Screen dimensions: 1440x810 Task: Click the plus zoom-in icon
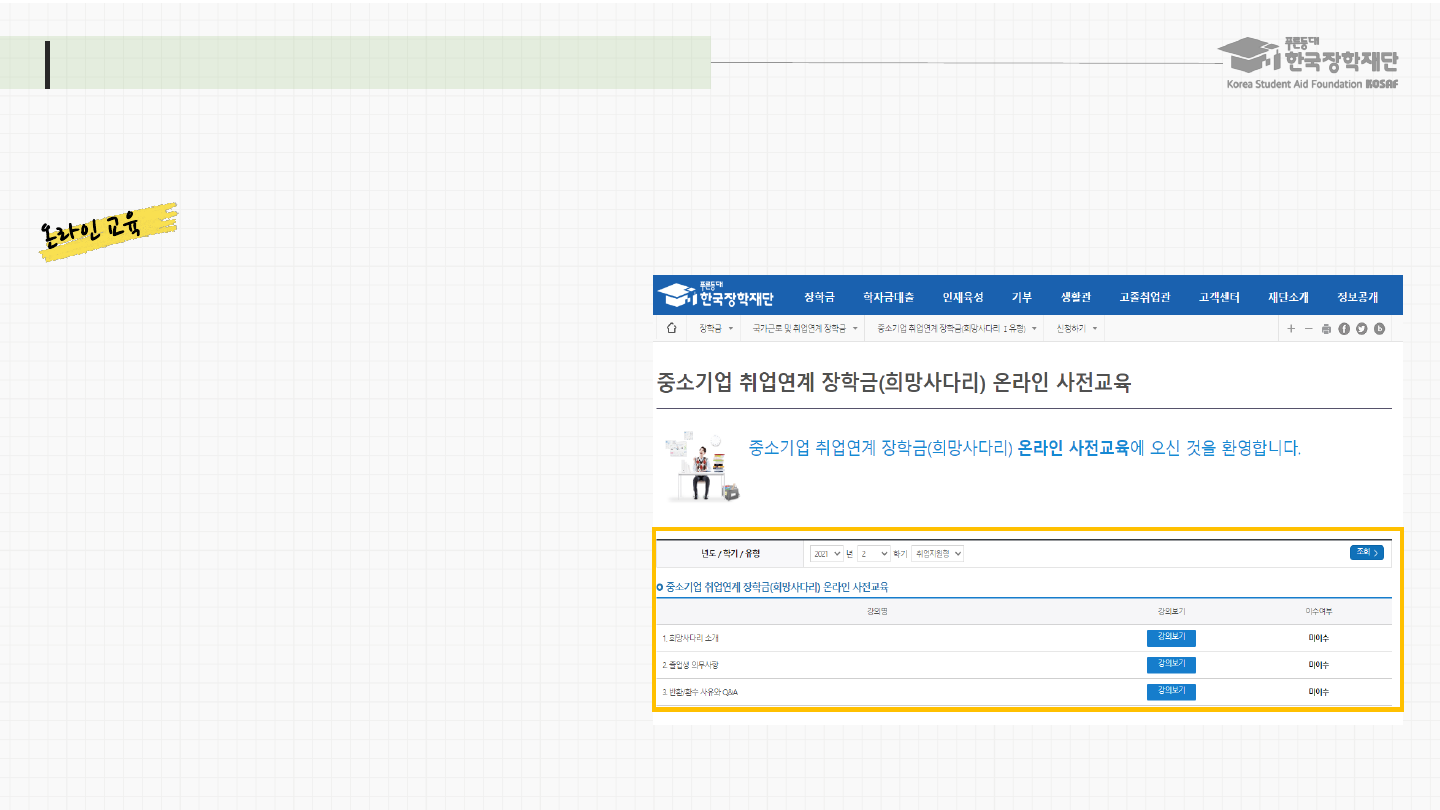(1291, 329)
